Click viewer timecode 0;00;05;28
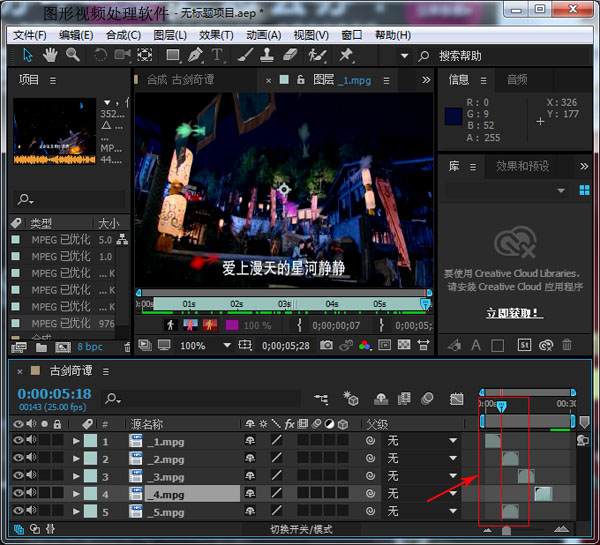Image resolution: width=600 pixels, height=545 pixels. [285, 346]
